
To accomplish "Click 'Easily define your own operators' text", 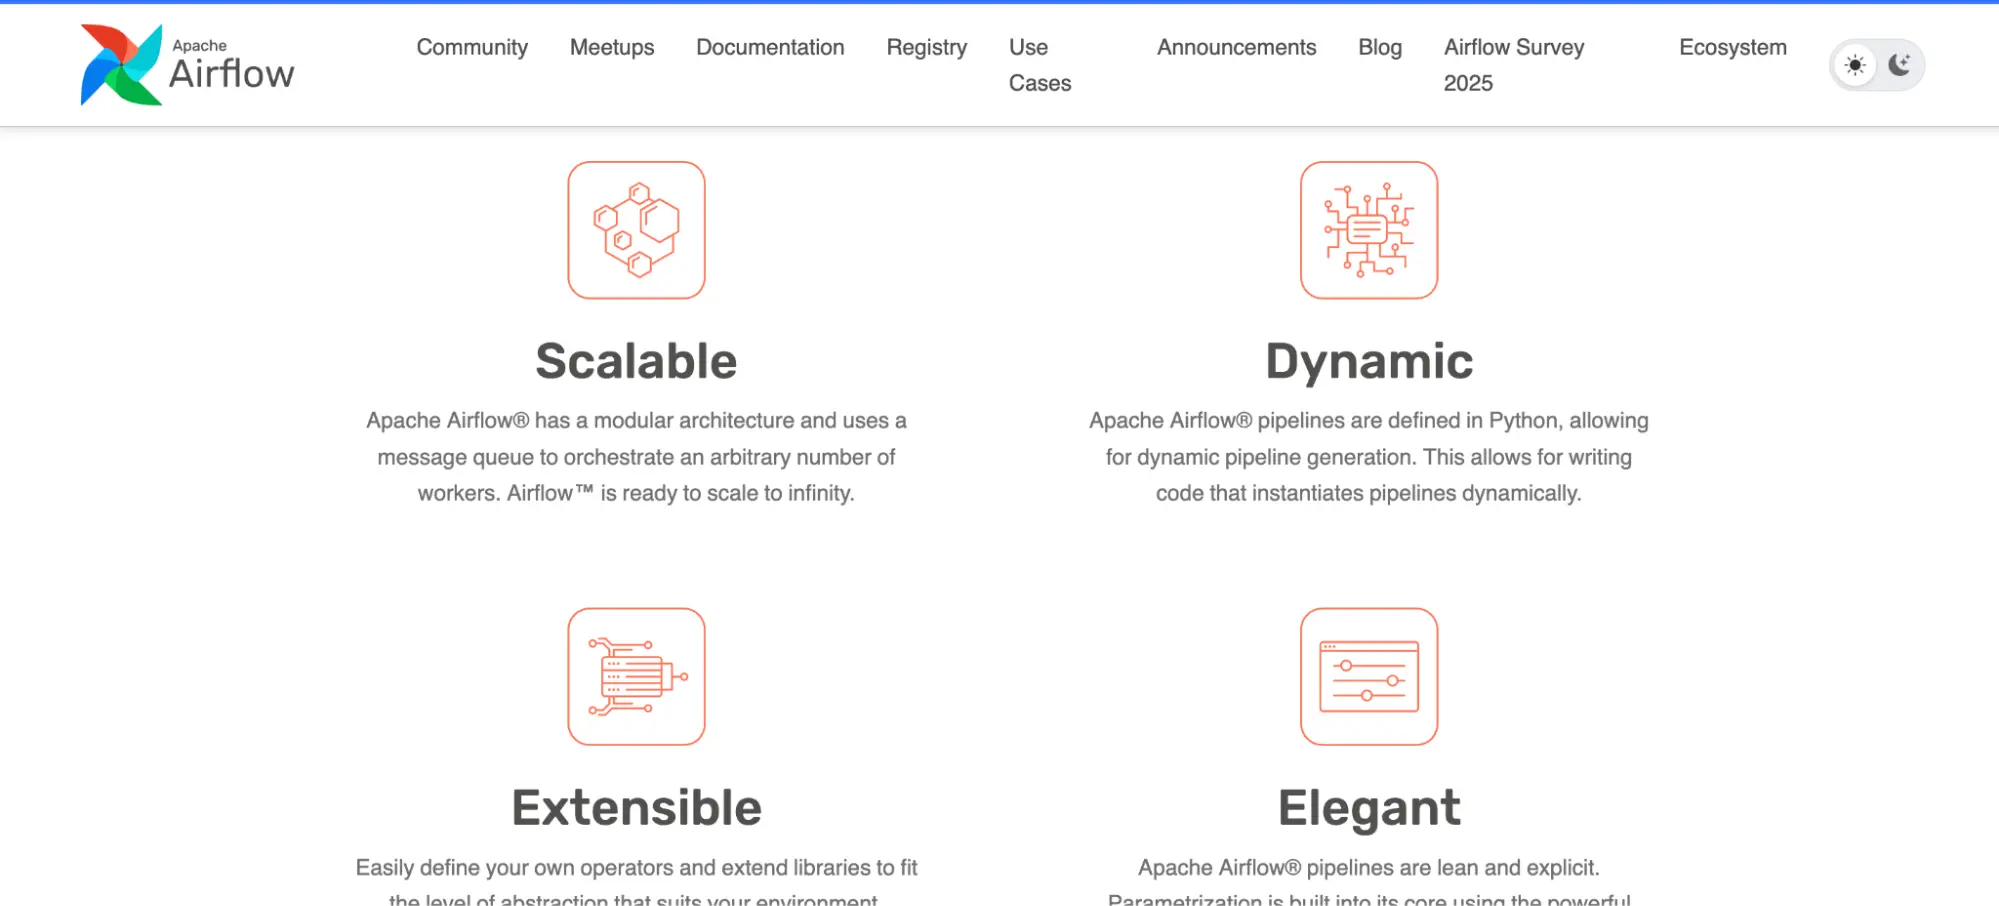I will [x=515, y=867].
